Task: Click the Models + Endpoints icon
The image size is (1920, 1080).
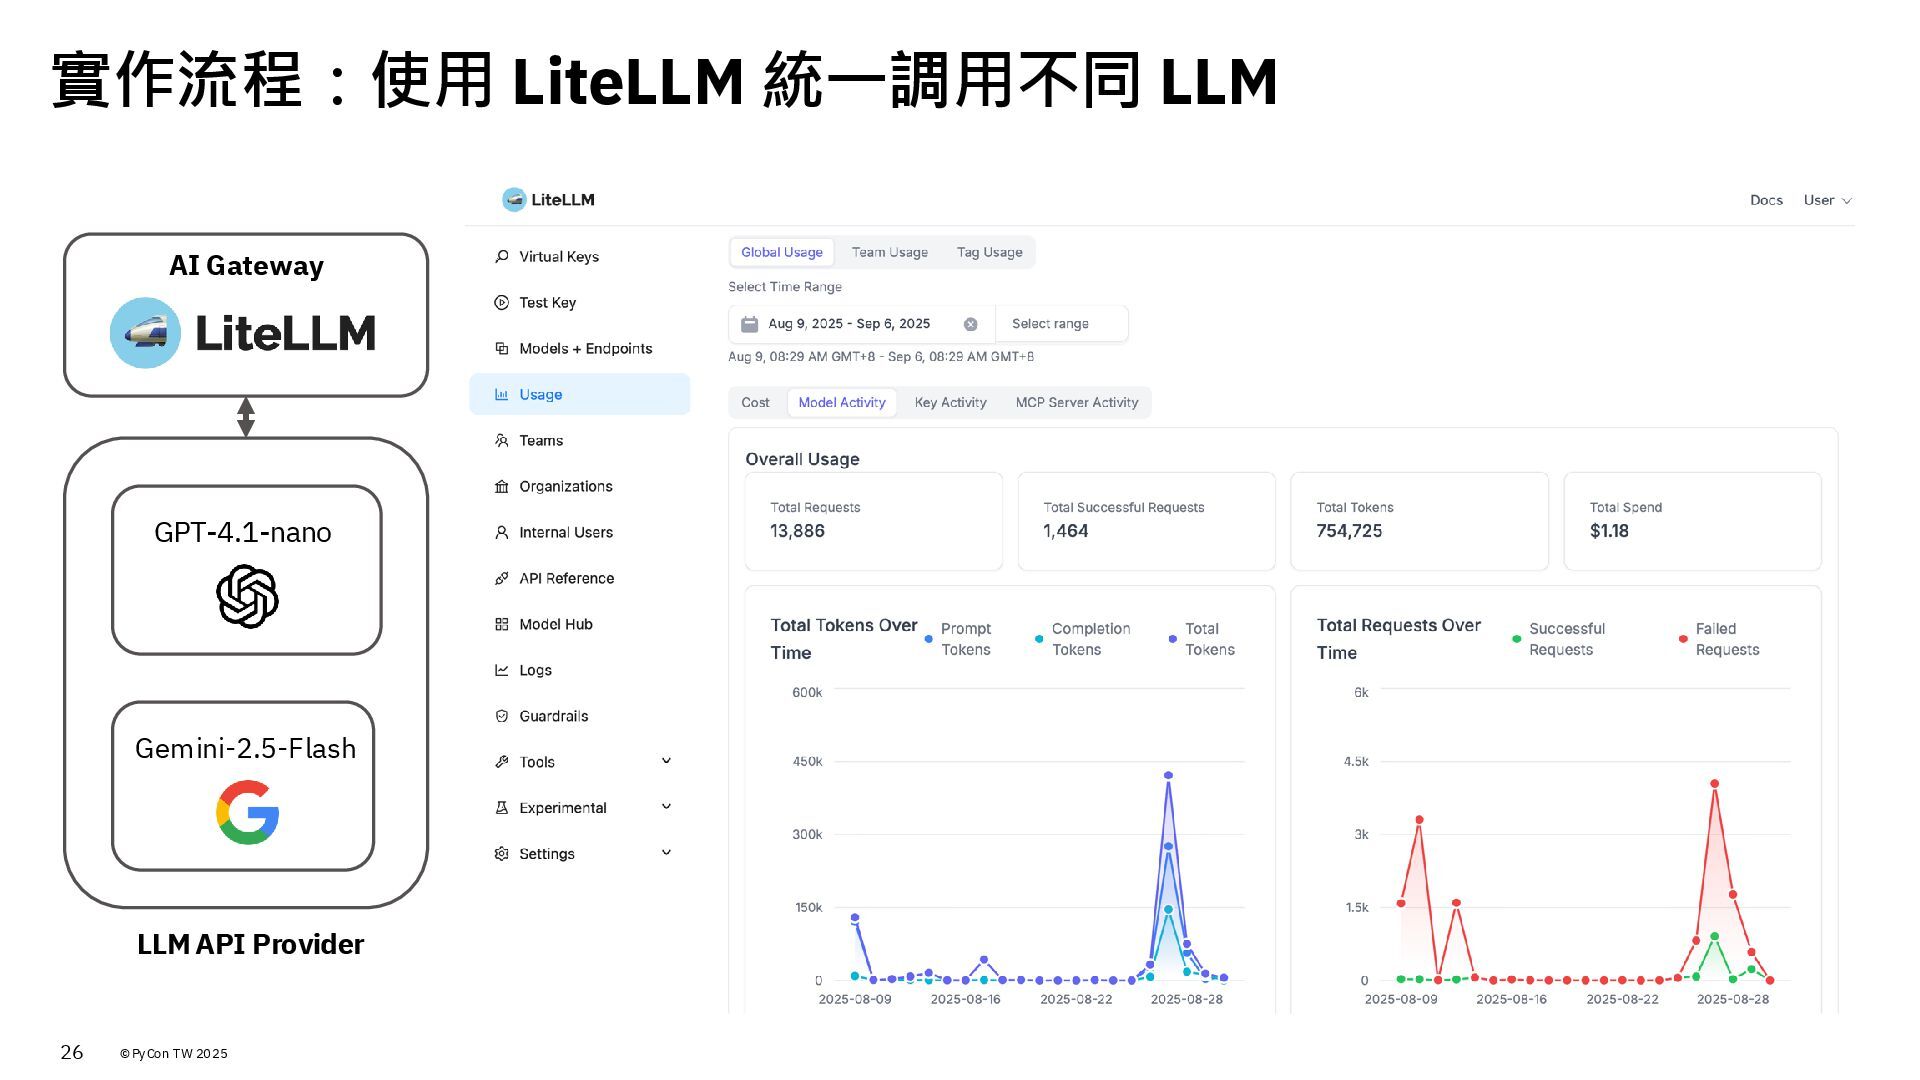Action: coord(502,349)
